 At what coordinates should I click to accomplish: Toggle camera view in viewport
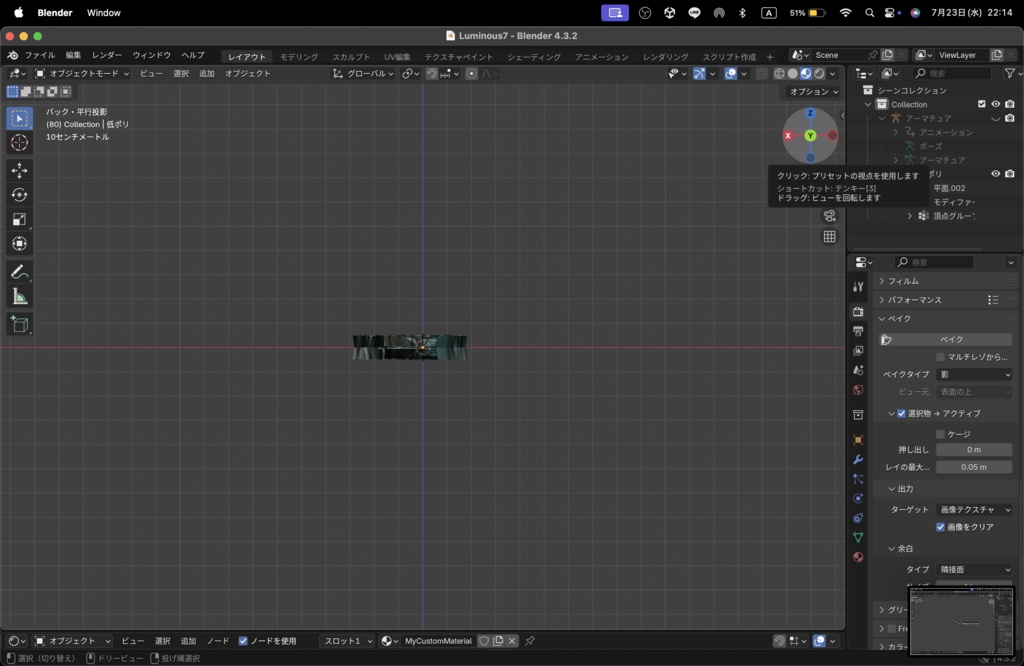coord(829,215)
